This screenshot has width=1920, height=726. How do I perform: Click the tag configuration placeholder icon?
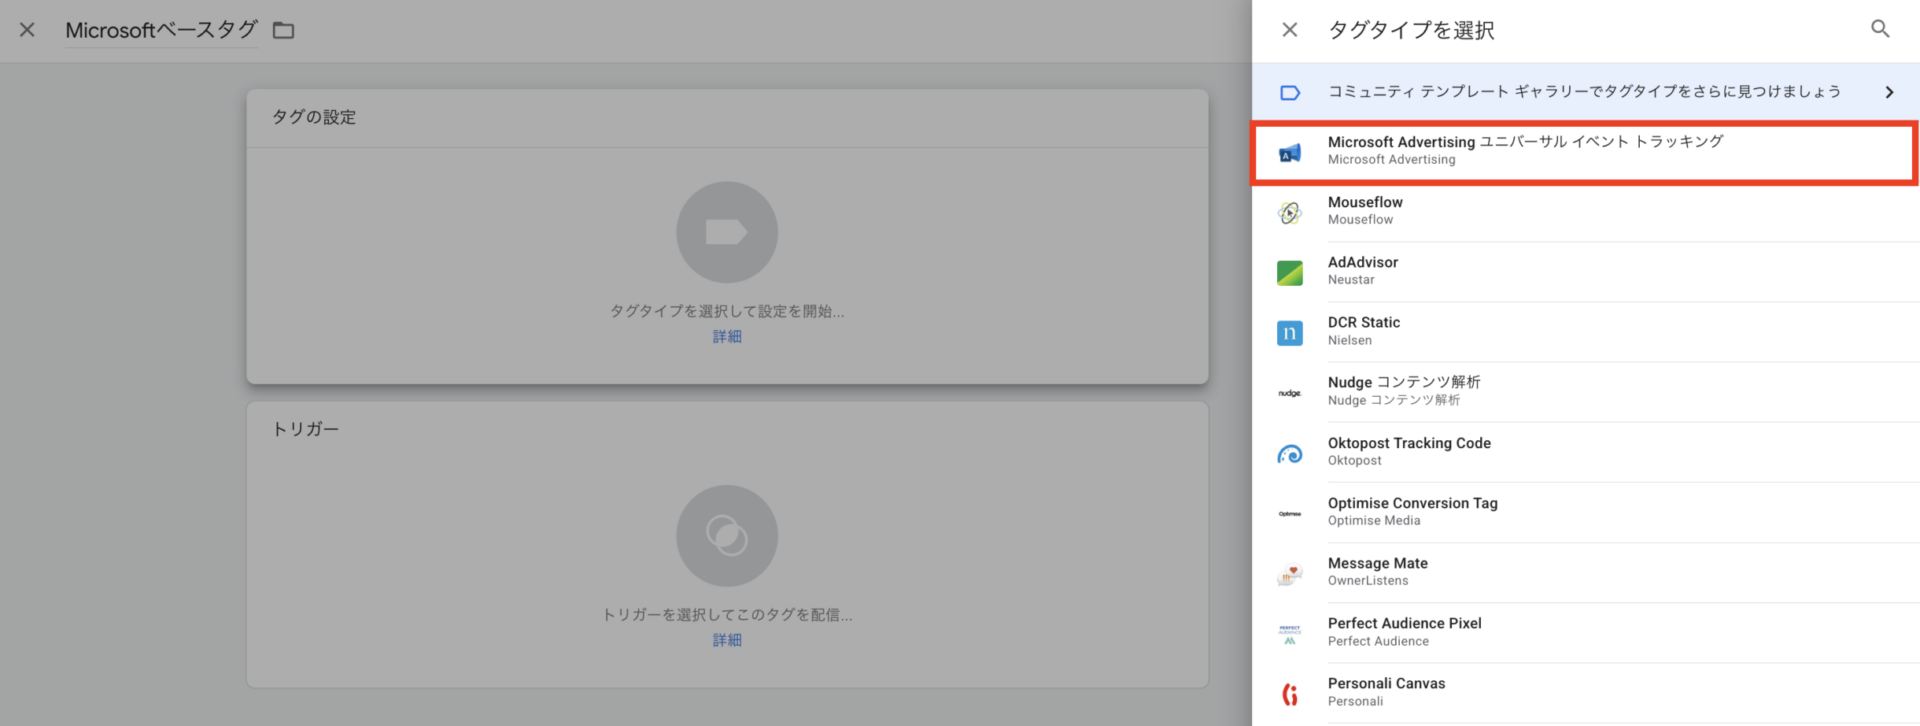click(727, 232)
